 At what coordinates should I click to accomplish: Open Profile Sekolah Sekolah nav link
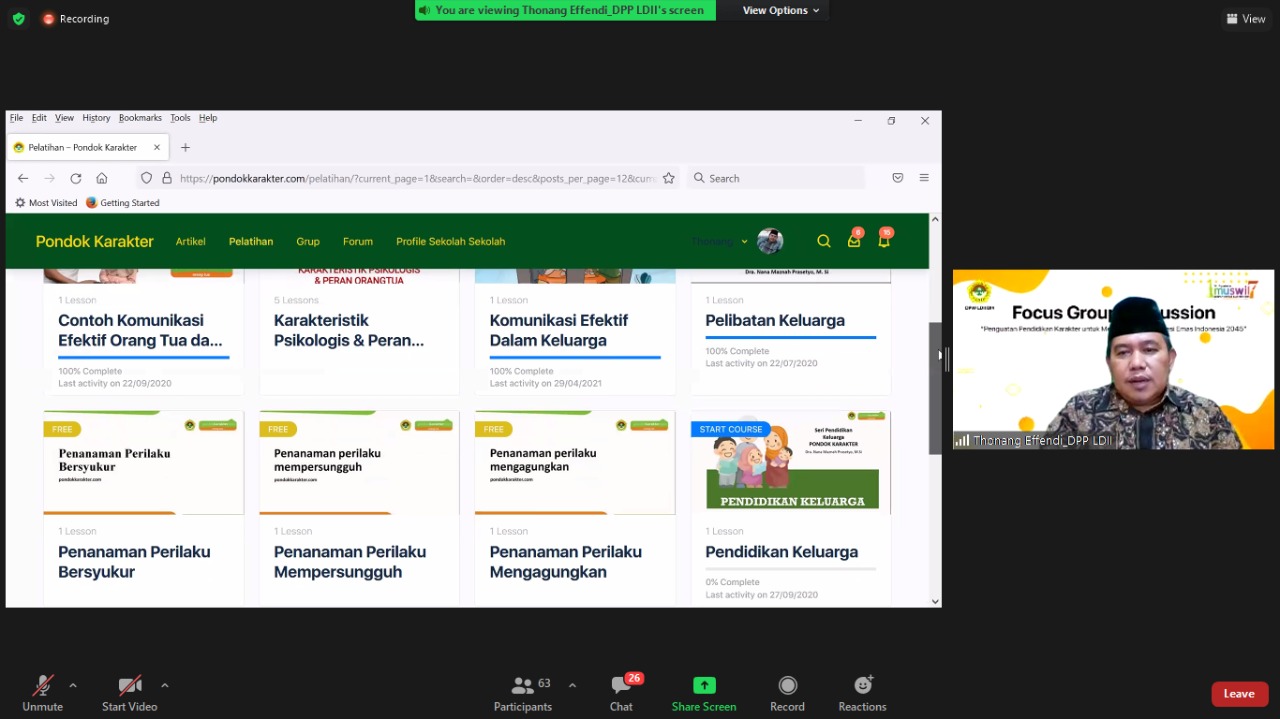(x=450, y=241)
